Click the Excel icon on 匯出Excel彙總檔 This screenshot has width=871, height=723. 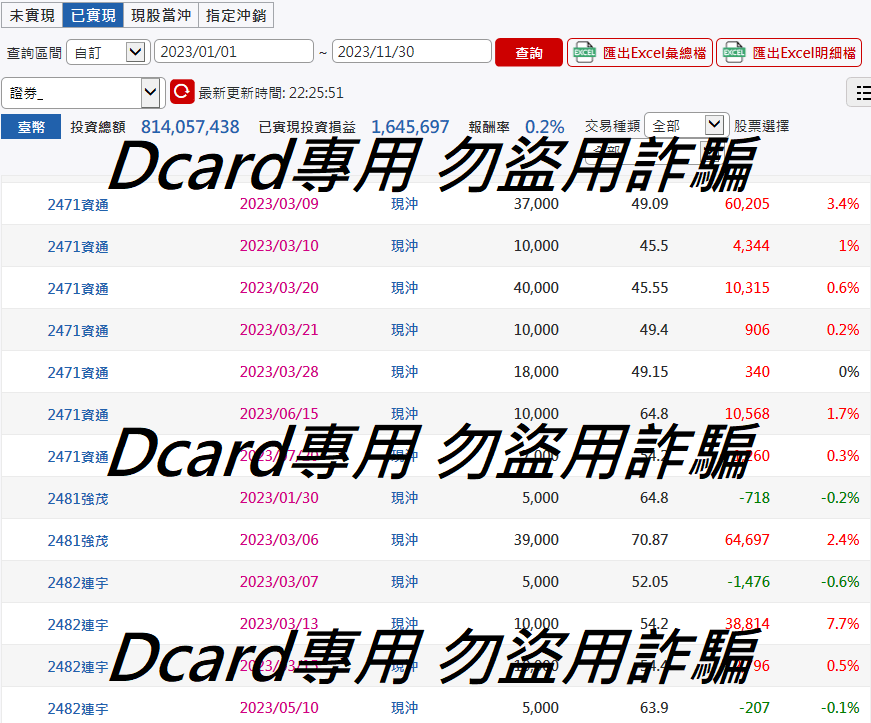click(585, 53)
